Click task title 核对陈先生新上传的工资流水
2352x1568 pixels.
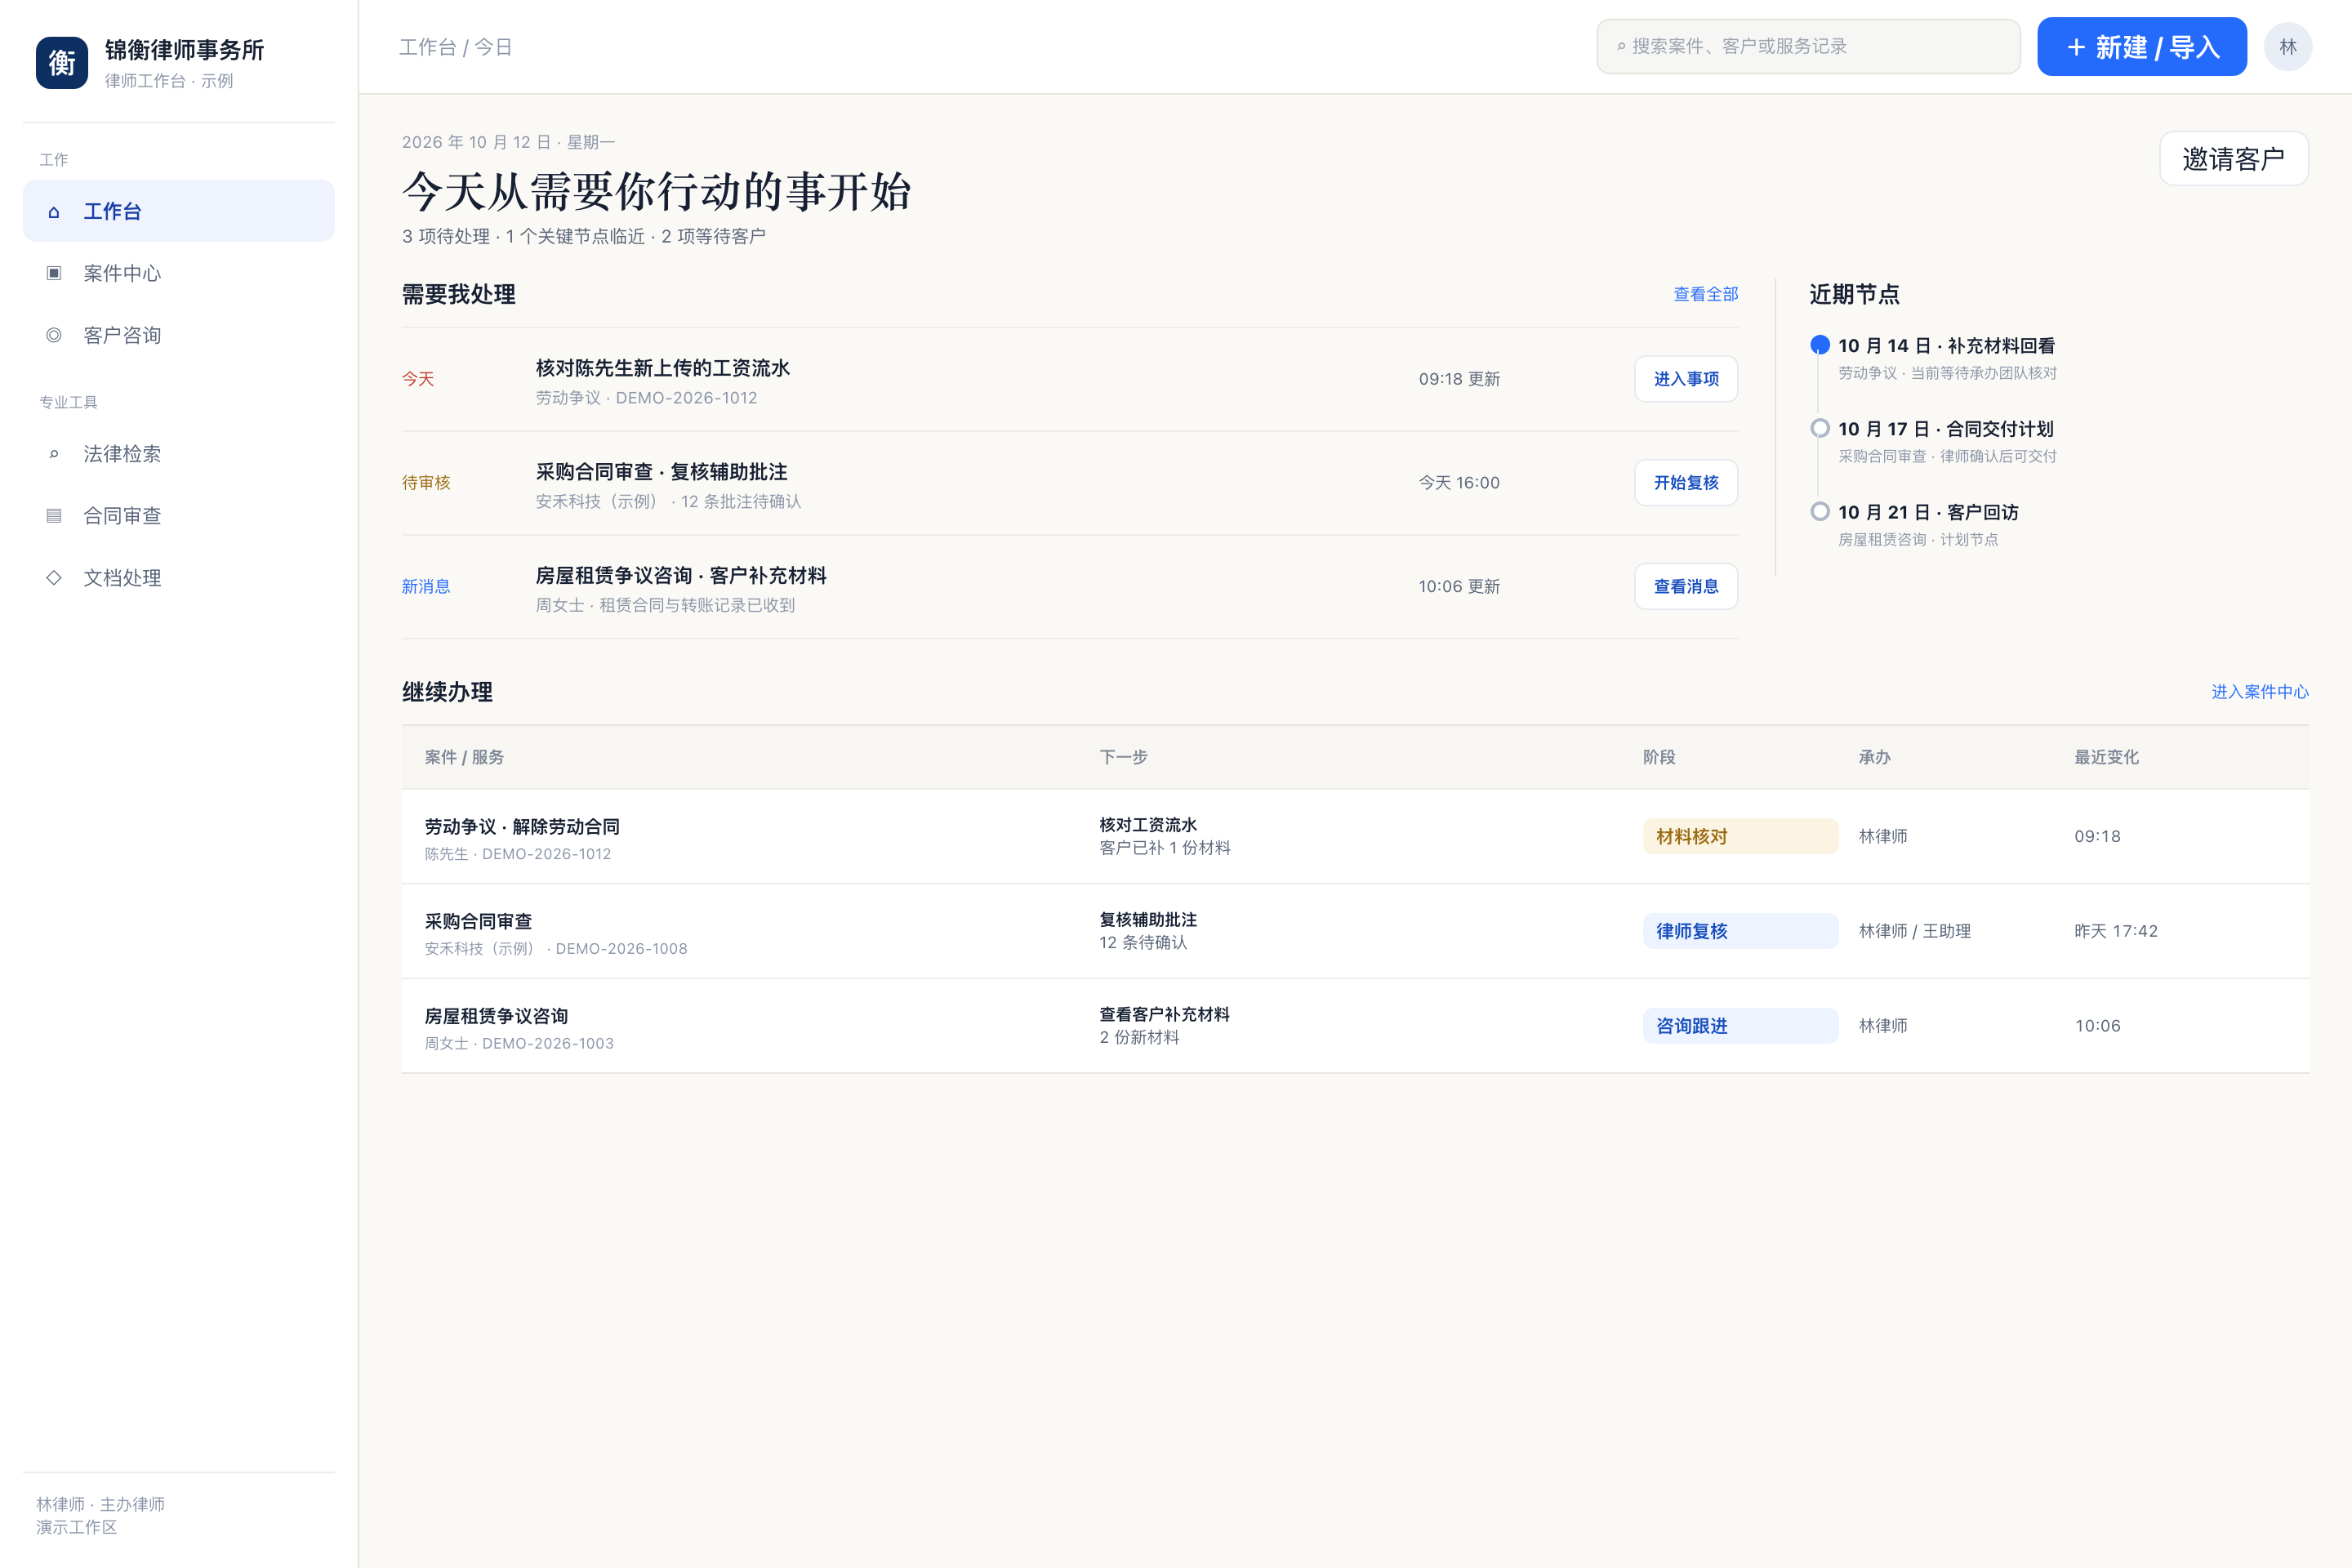click(x=662, y=368)
